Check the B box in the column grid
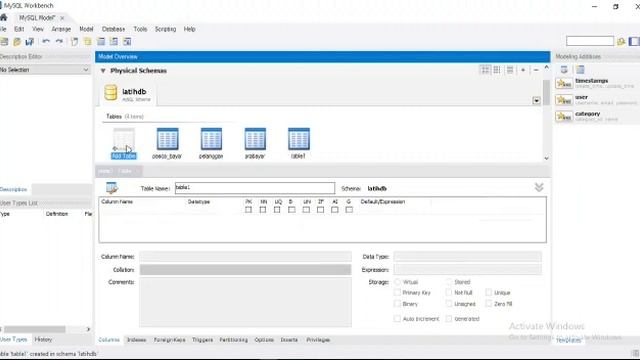Image resolution: width=640 pixels, height=360 pixels. [x=291, y=210]
